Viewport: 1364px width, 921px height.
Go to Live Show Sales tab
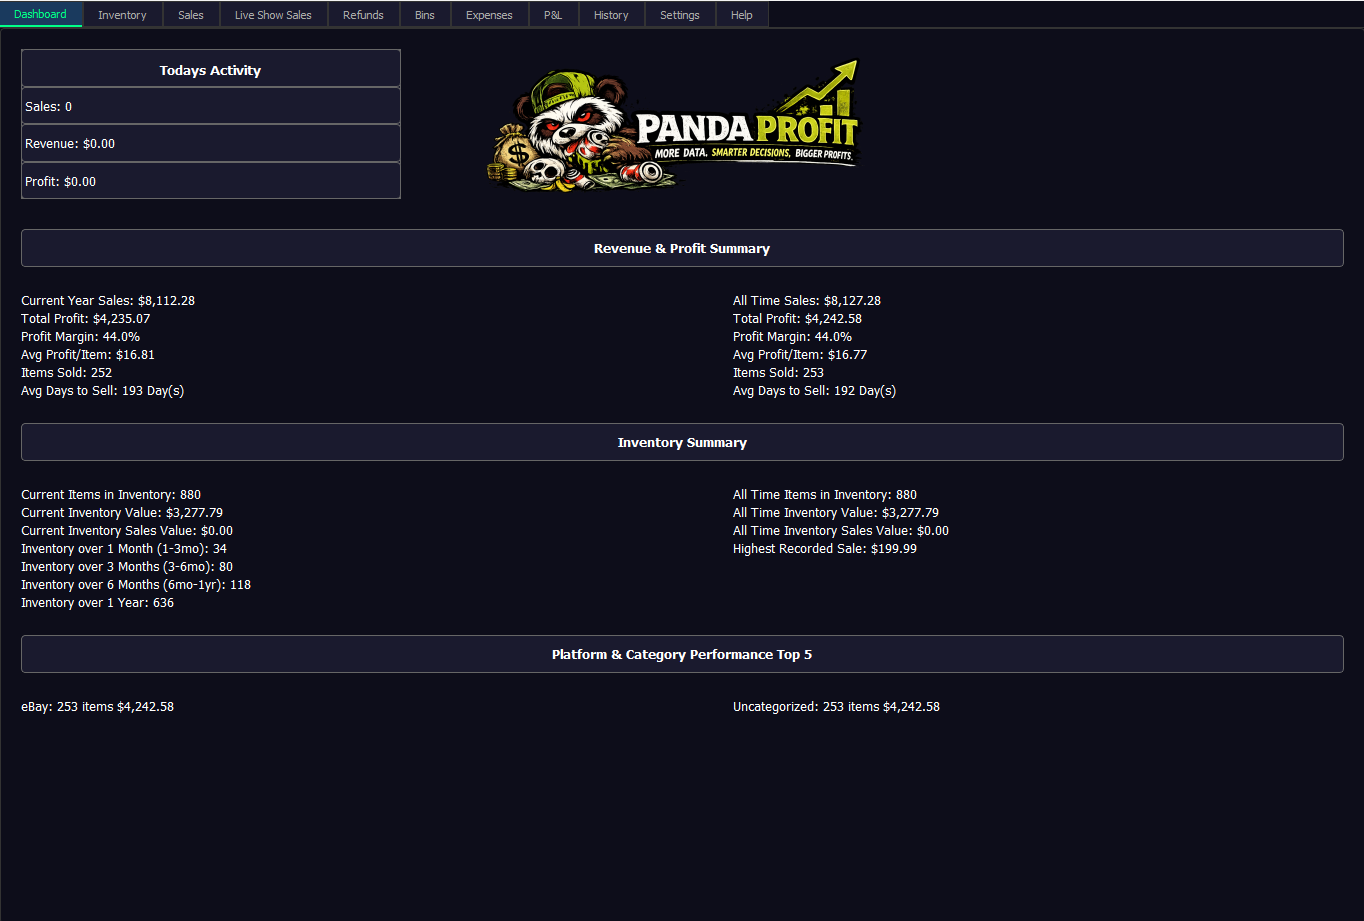273,15
